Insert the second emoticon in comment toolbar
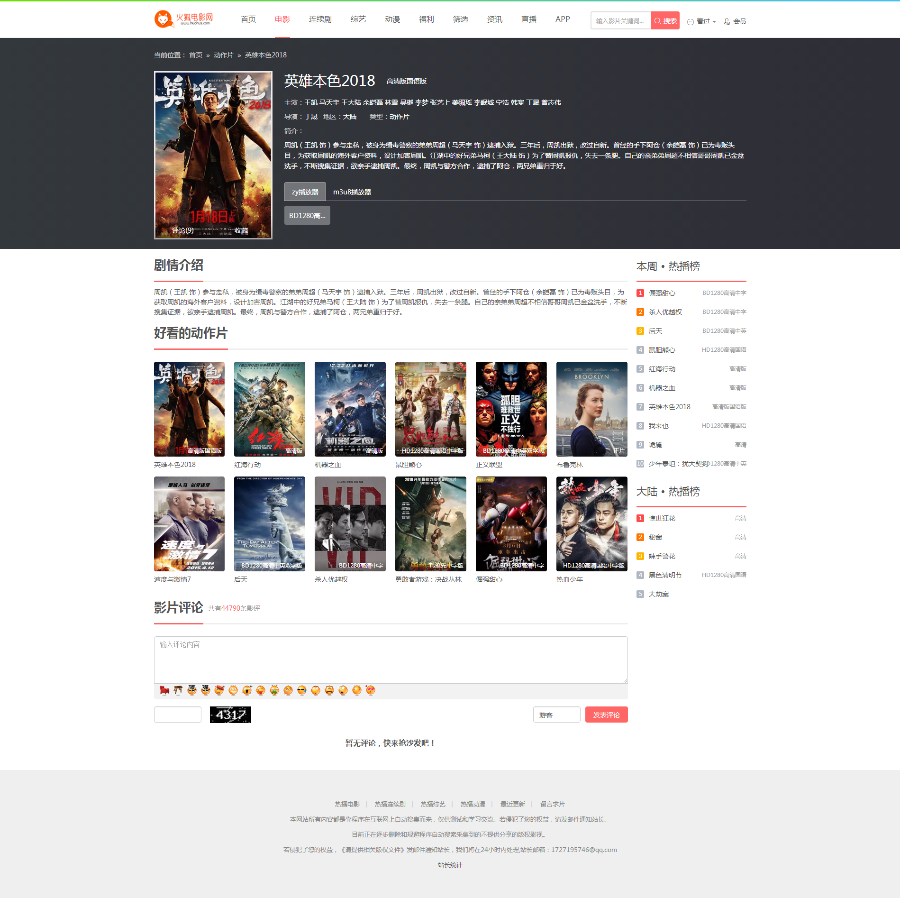The image size is (900, 898). coord(178,690)
